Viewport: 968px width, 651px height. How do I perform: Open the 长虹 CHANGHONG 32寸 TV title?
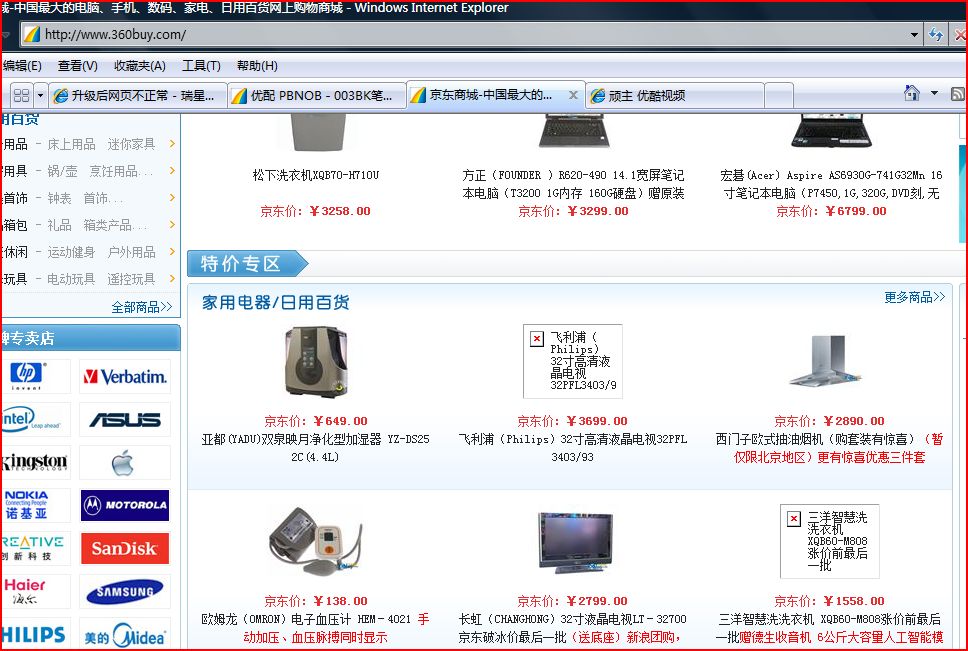point(572,628)
